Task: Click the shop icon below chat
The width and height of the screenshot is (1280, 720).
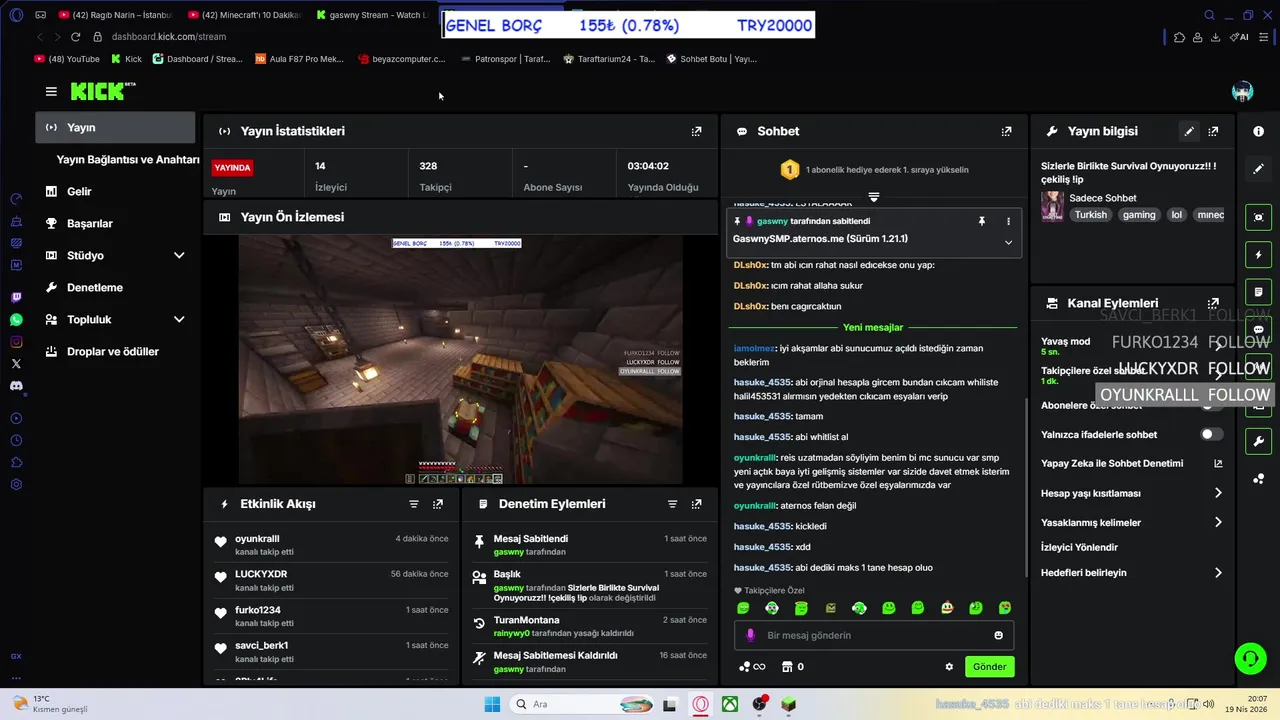Action: 787,667
